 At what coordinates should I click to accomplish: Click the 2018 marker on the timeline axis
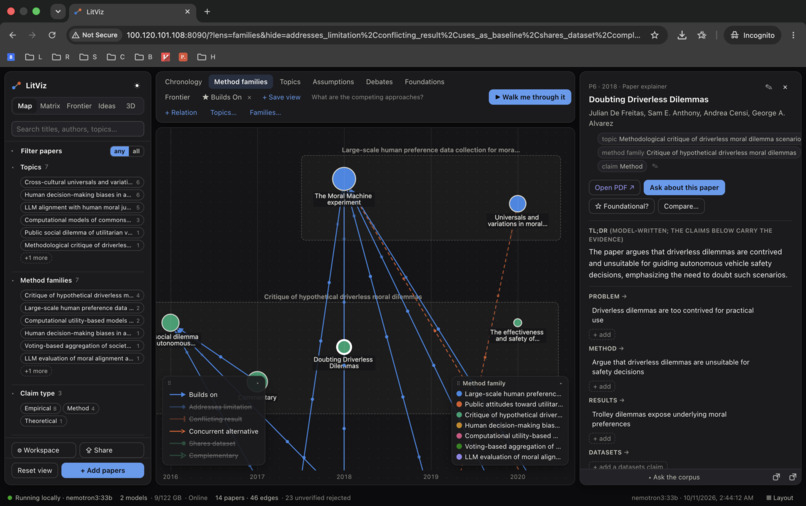pos(344,477)
